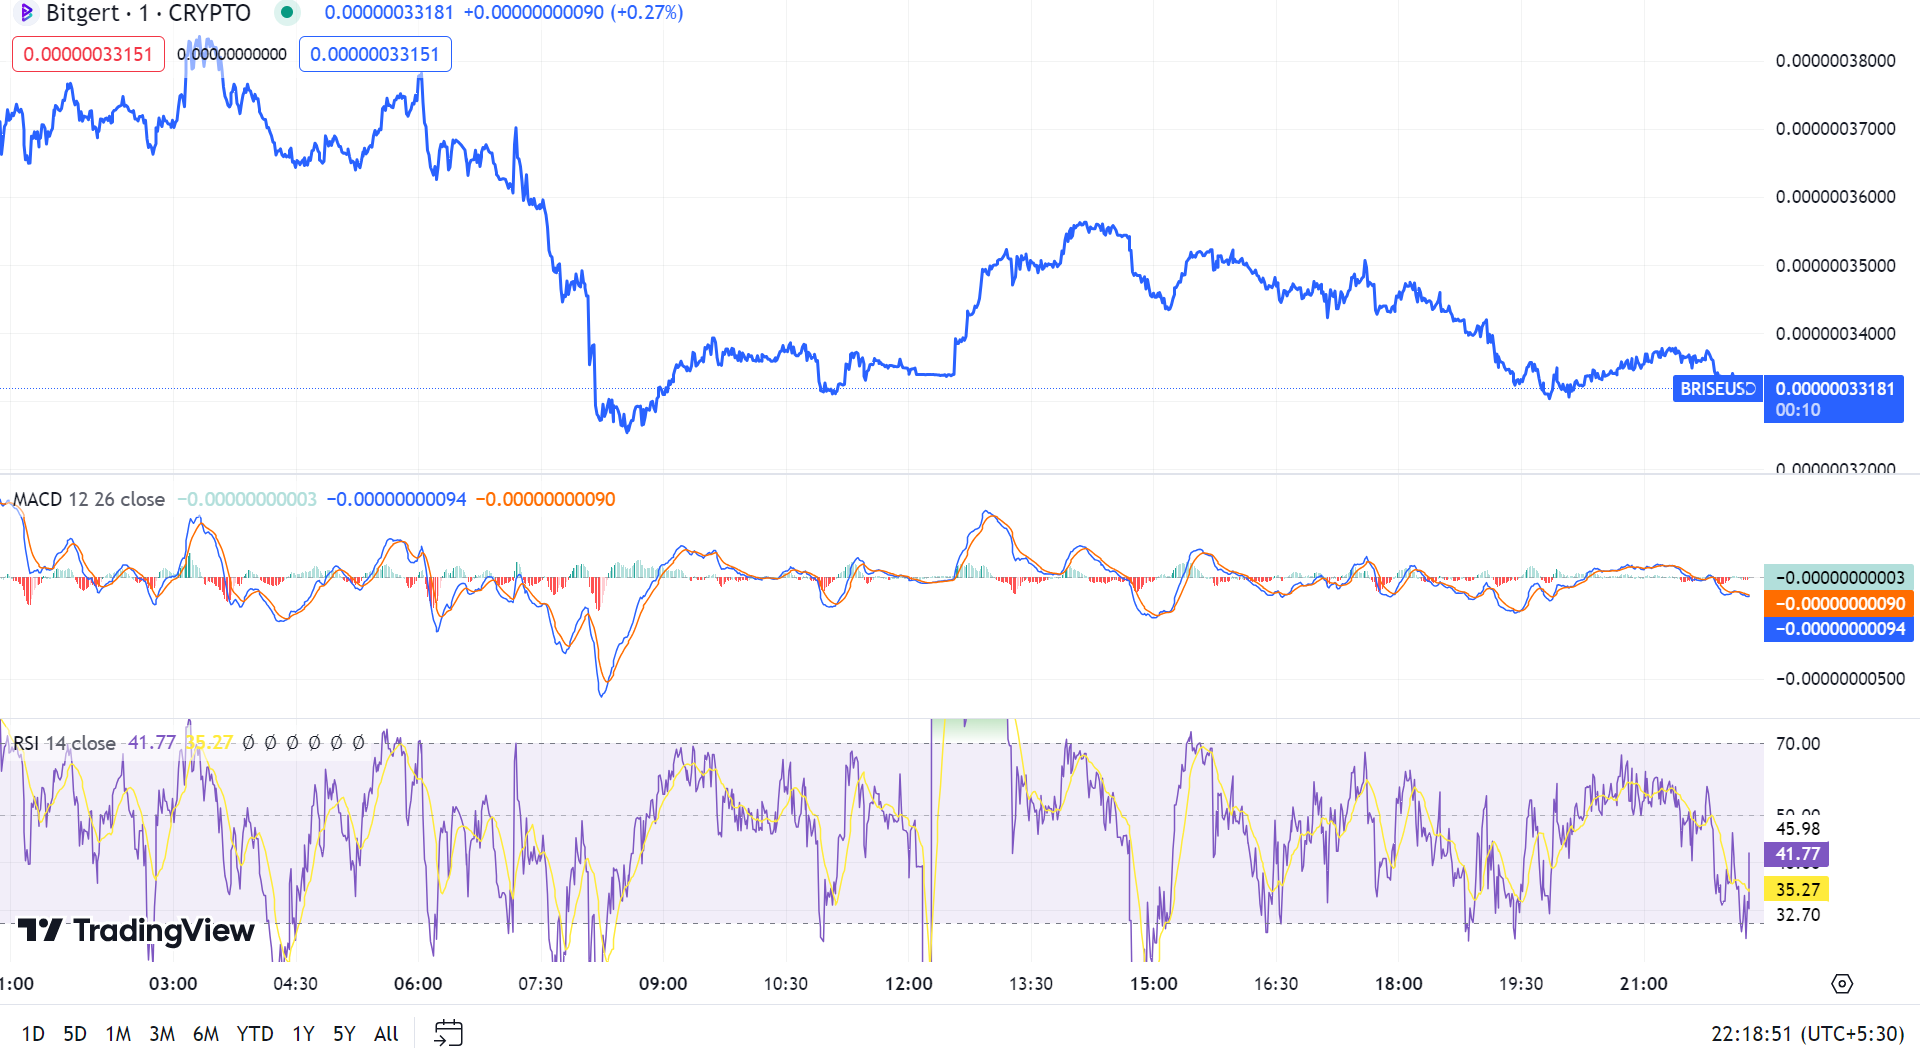Open chart settings gear icon
1920x1048 pixels.
click(x=1842, y=984)
